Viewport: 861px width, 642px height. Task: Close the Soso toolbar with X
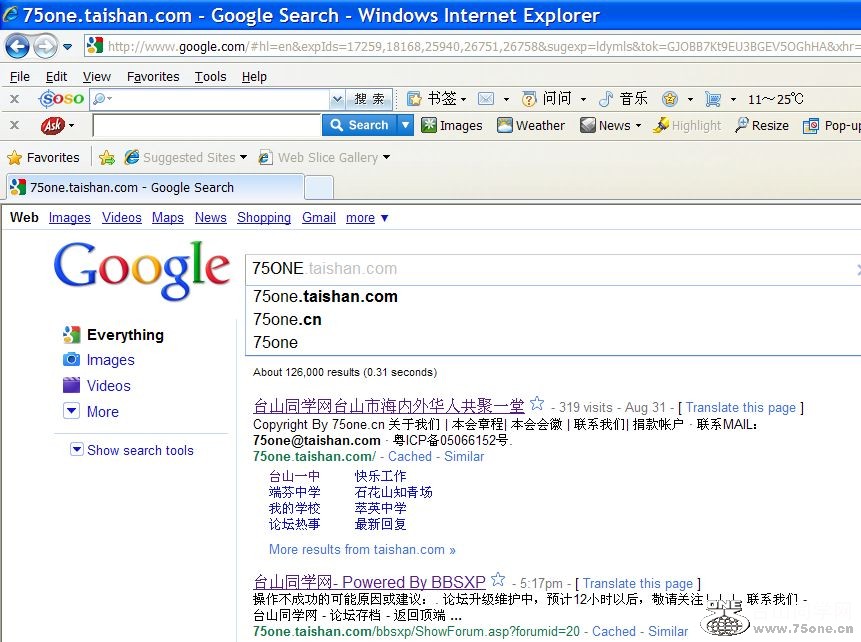pos(15,99)
